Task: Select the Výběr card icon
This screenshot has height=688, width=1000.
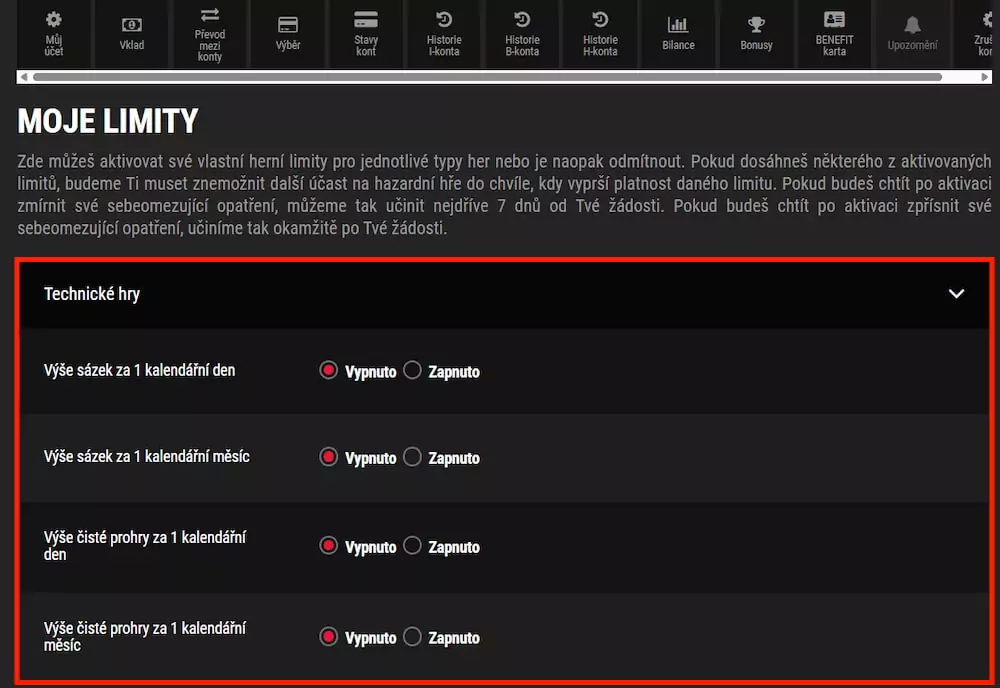Action: pyautogui.click(x=288, y=25)
